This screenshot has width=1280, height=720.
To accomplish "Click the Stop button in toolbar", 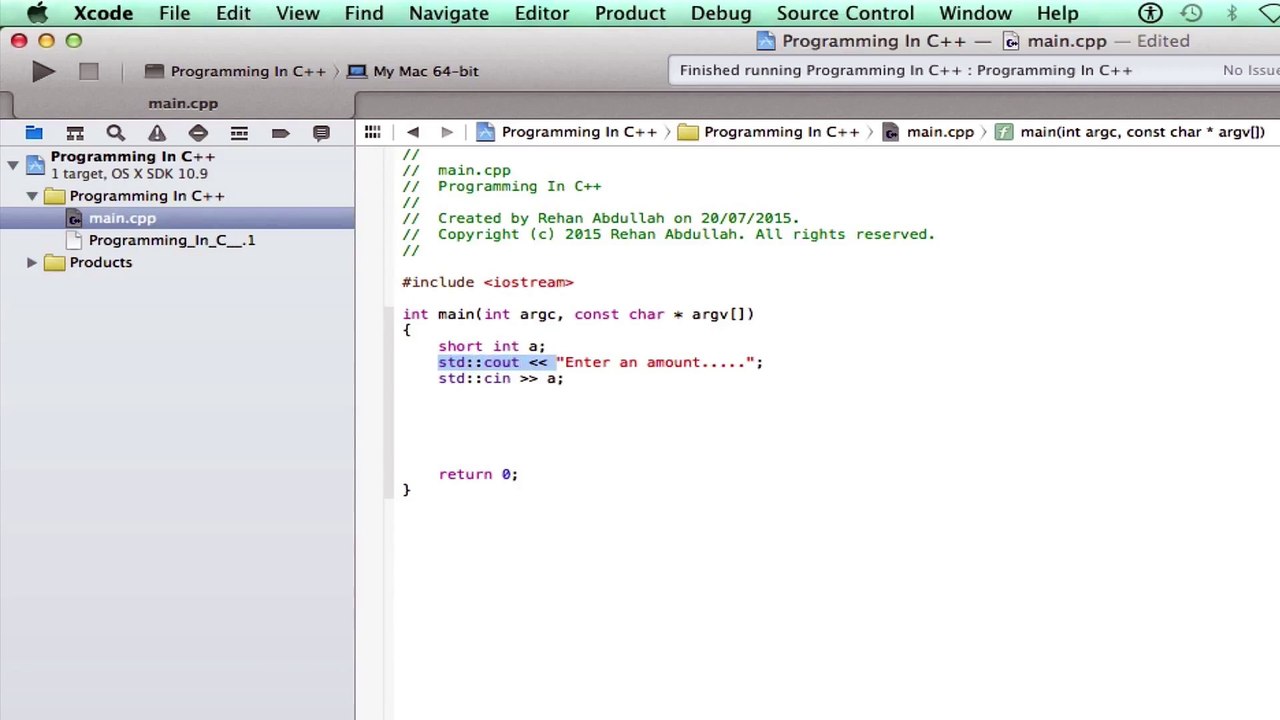I will [x=88, y=71].
